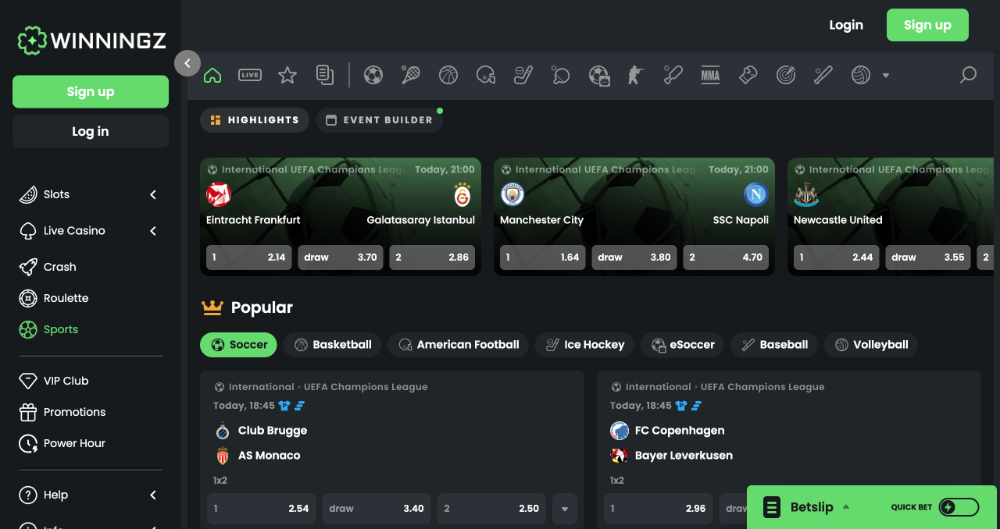Image resolution: width=1000 pixels, height=529 pixels.
Task: Expand the Live Casino sidebar submenu
Action: pos(153,231)
